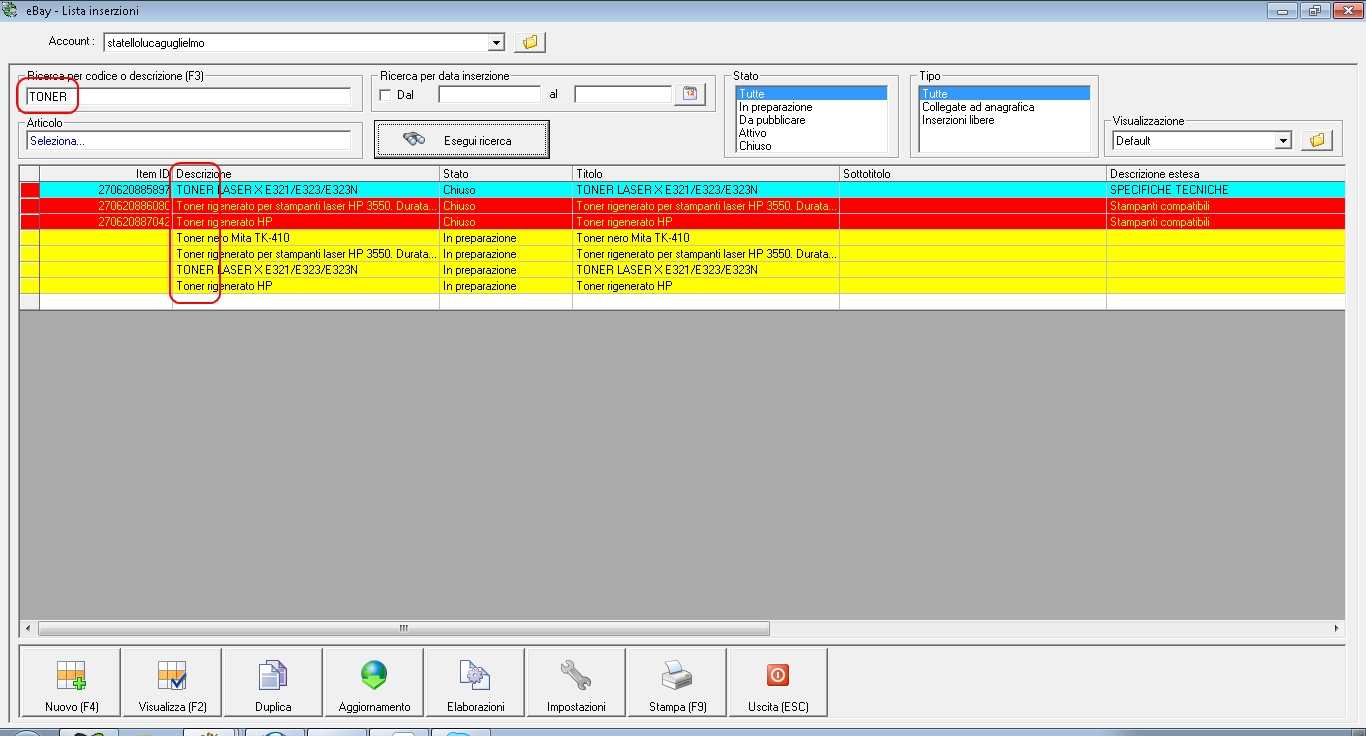
Task: Sort by the Item ID column header
Action: click(106, 174)
